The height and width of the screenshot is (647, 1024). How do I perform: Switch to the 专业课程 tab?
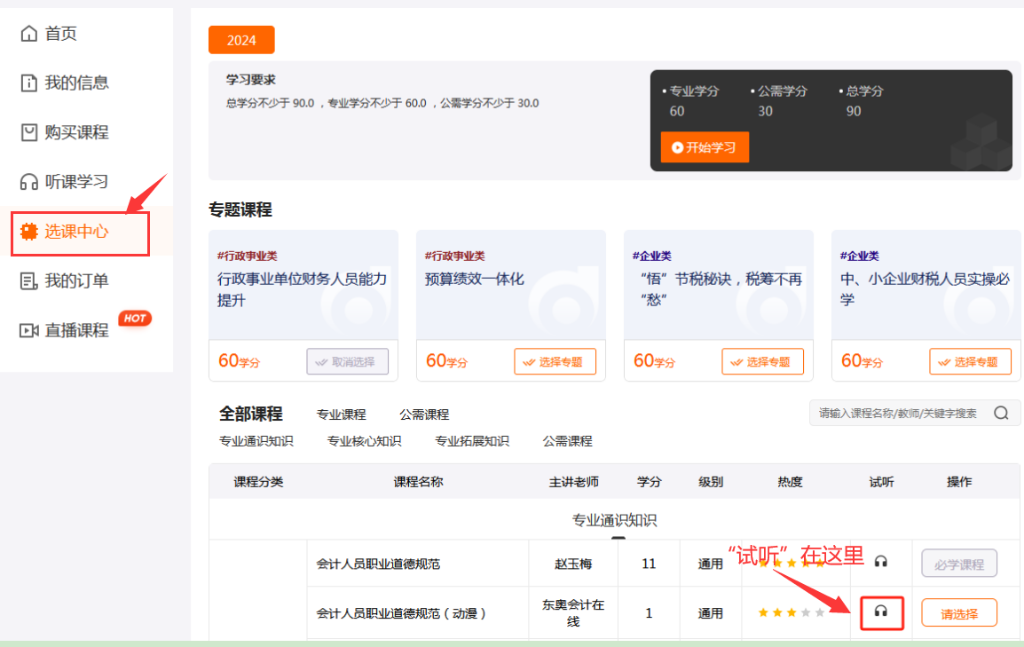(341, 413)
